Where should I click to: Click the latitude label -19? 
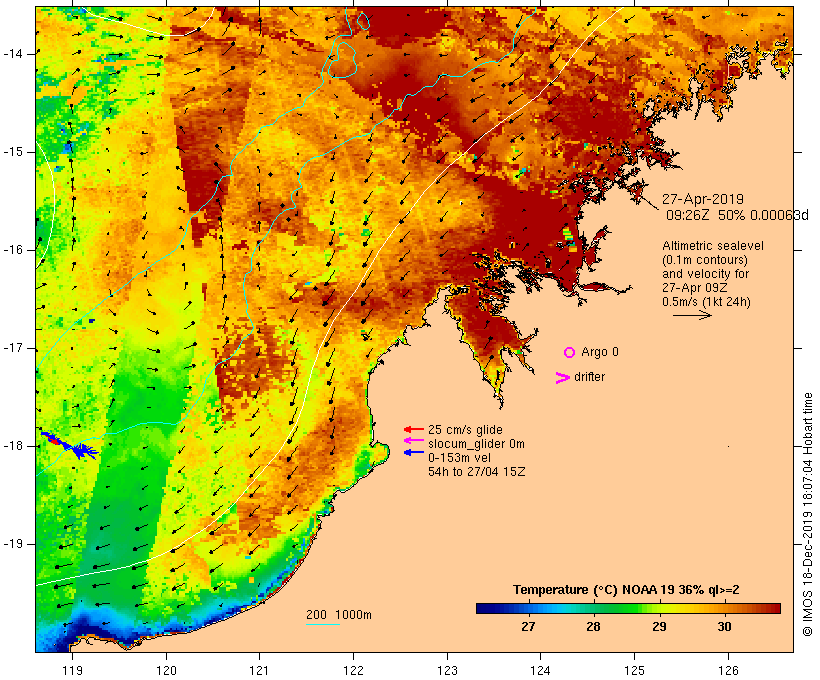point(13,544)
